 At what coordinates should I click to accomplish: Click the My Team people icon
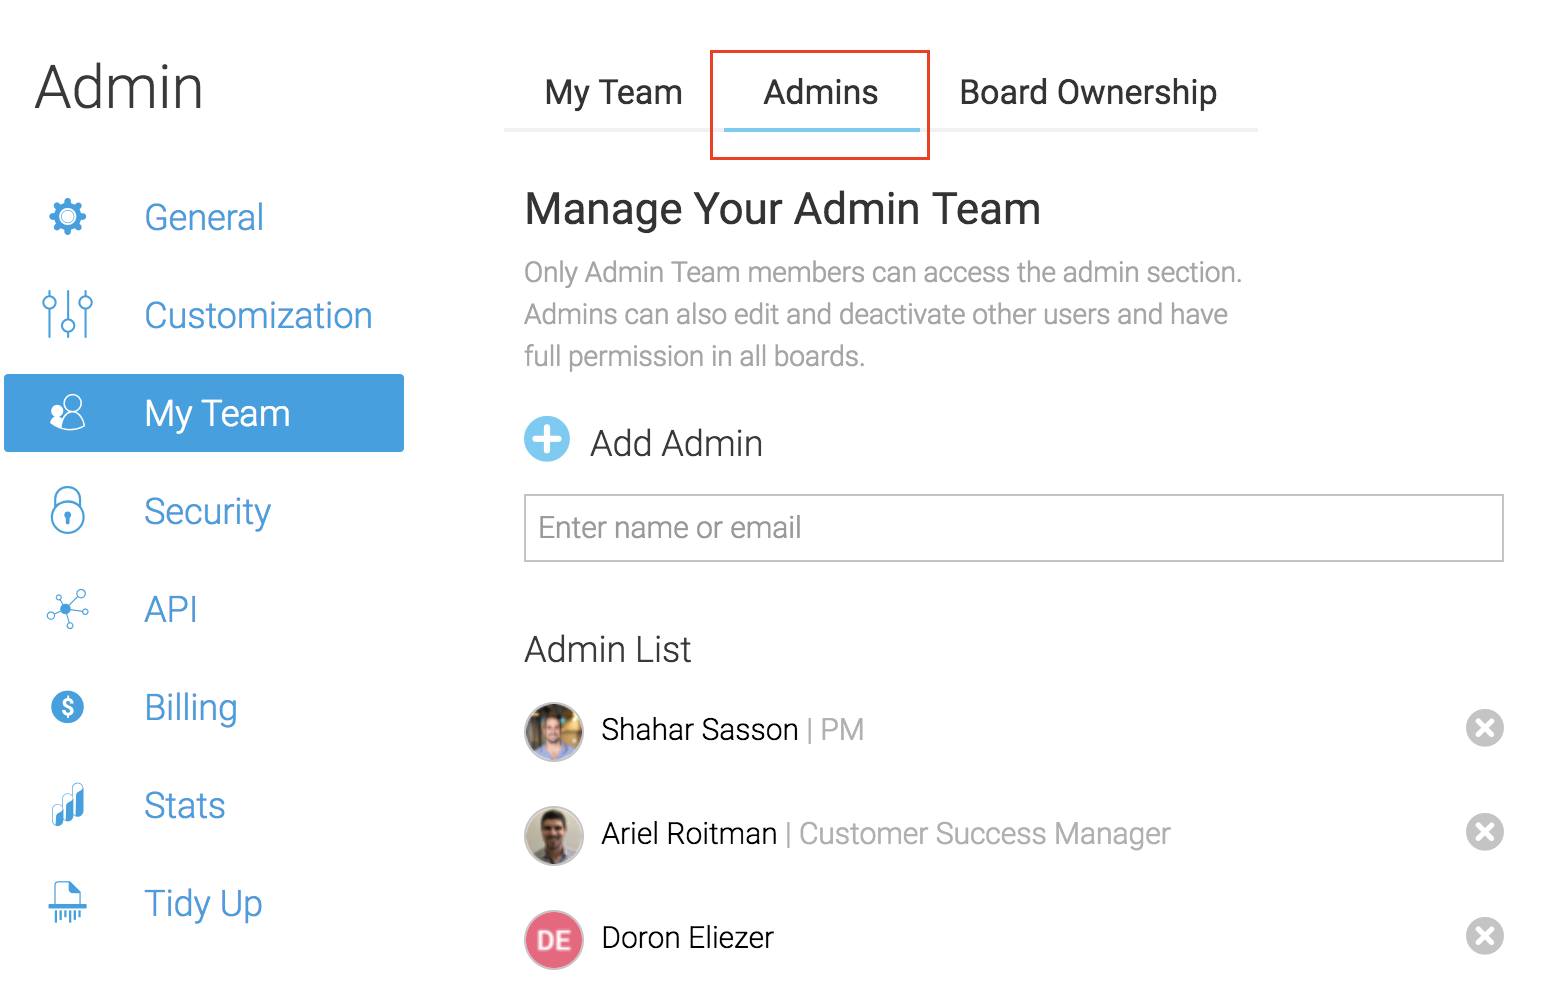coord(68,412)
